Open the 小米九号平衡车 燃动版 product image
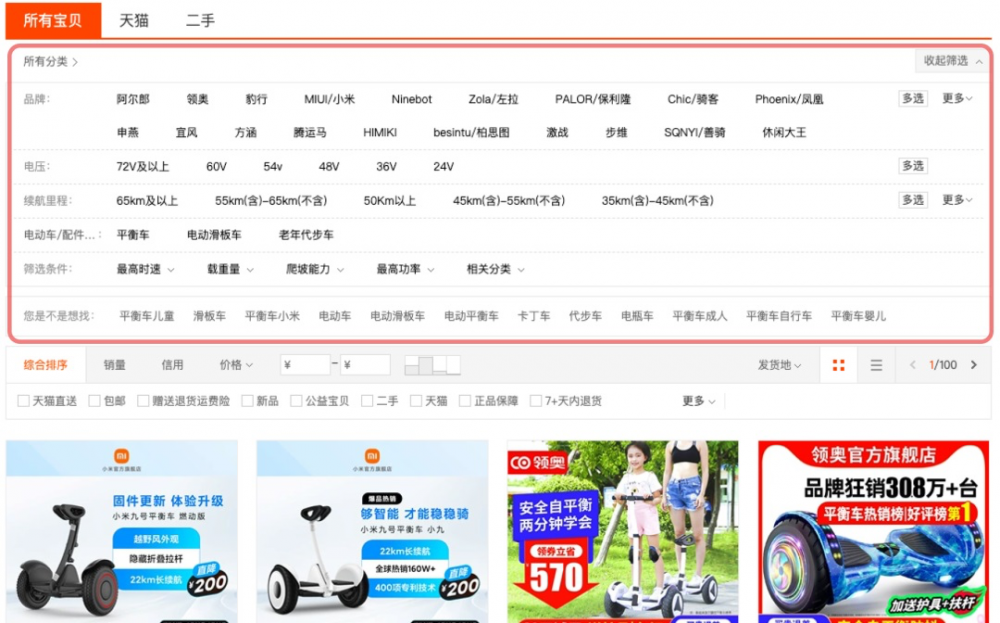The image size is (1000, 623). tap(122, 531)
